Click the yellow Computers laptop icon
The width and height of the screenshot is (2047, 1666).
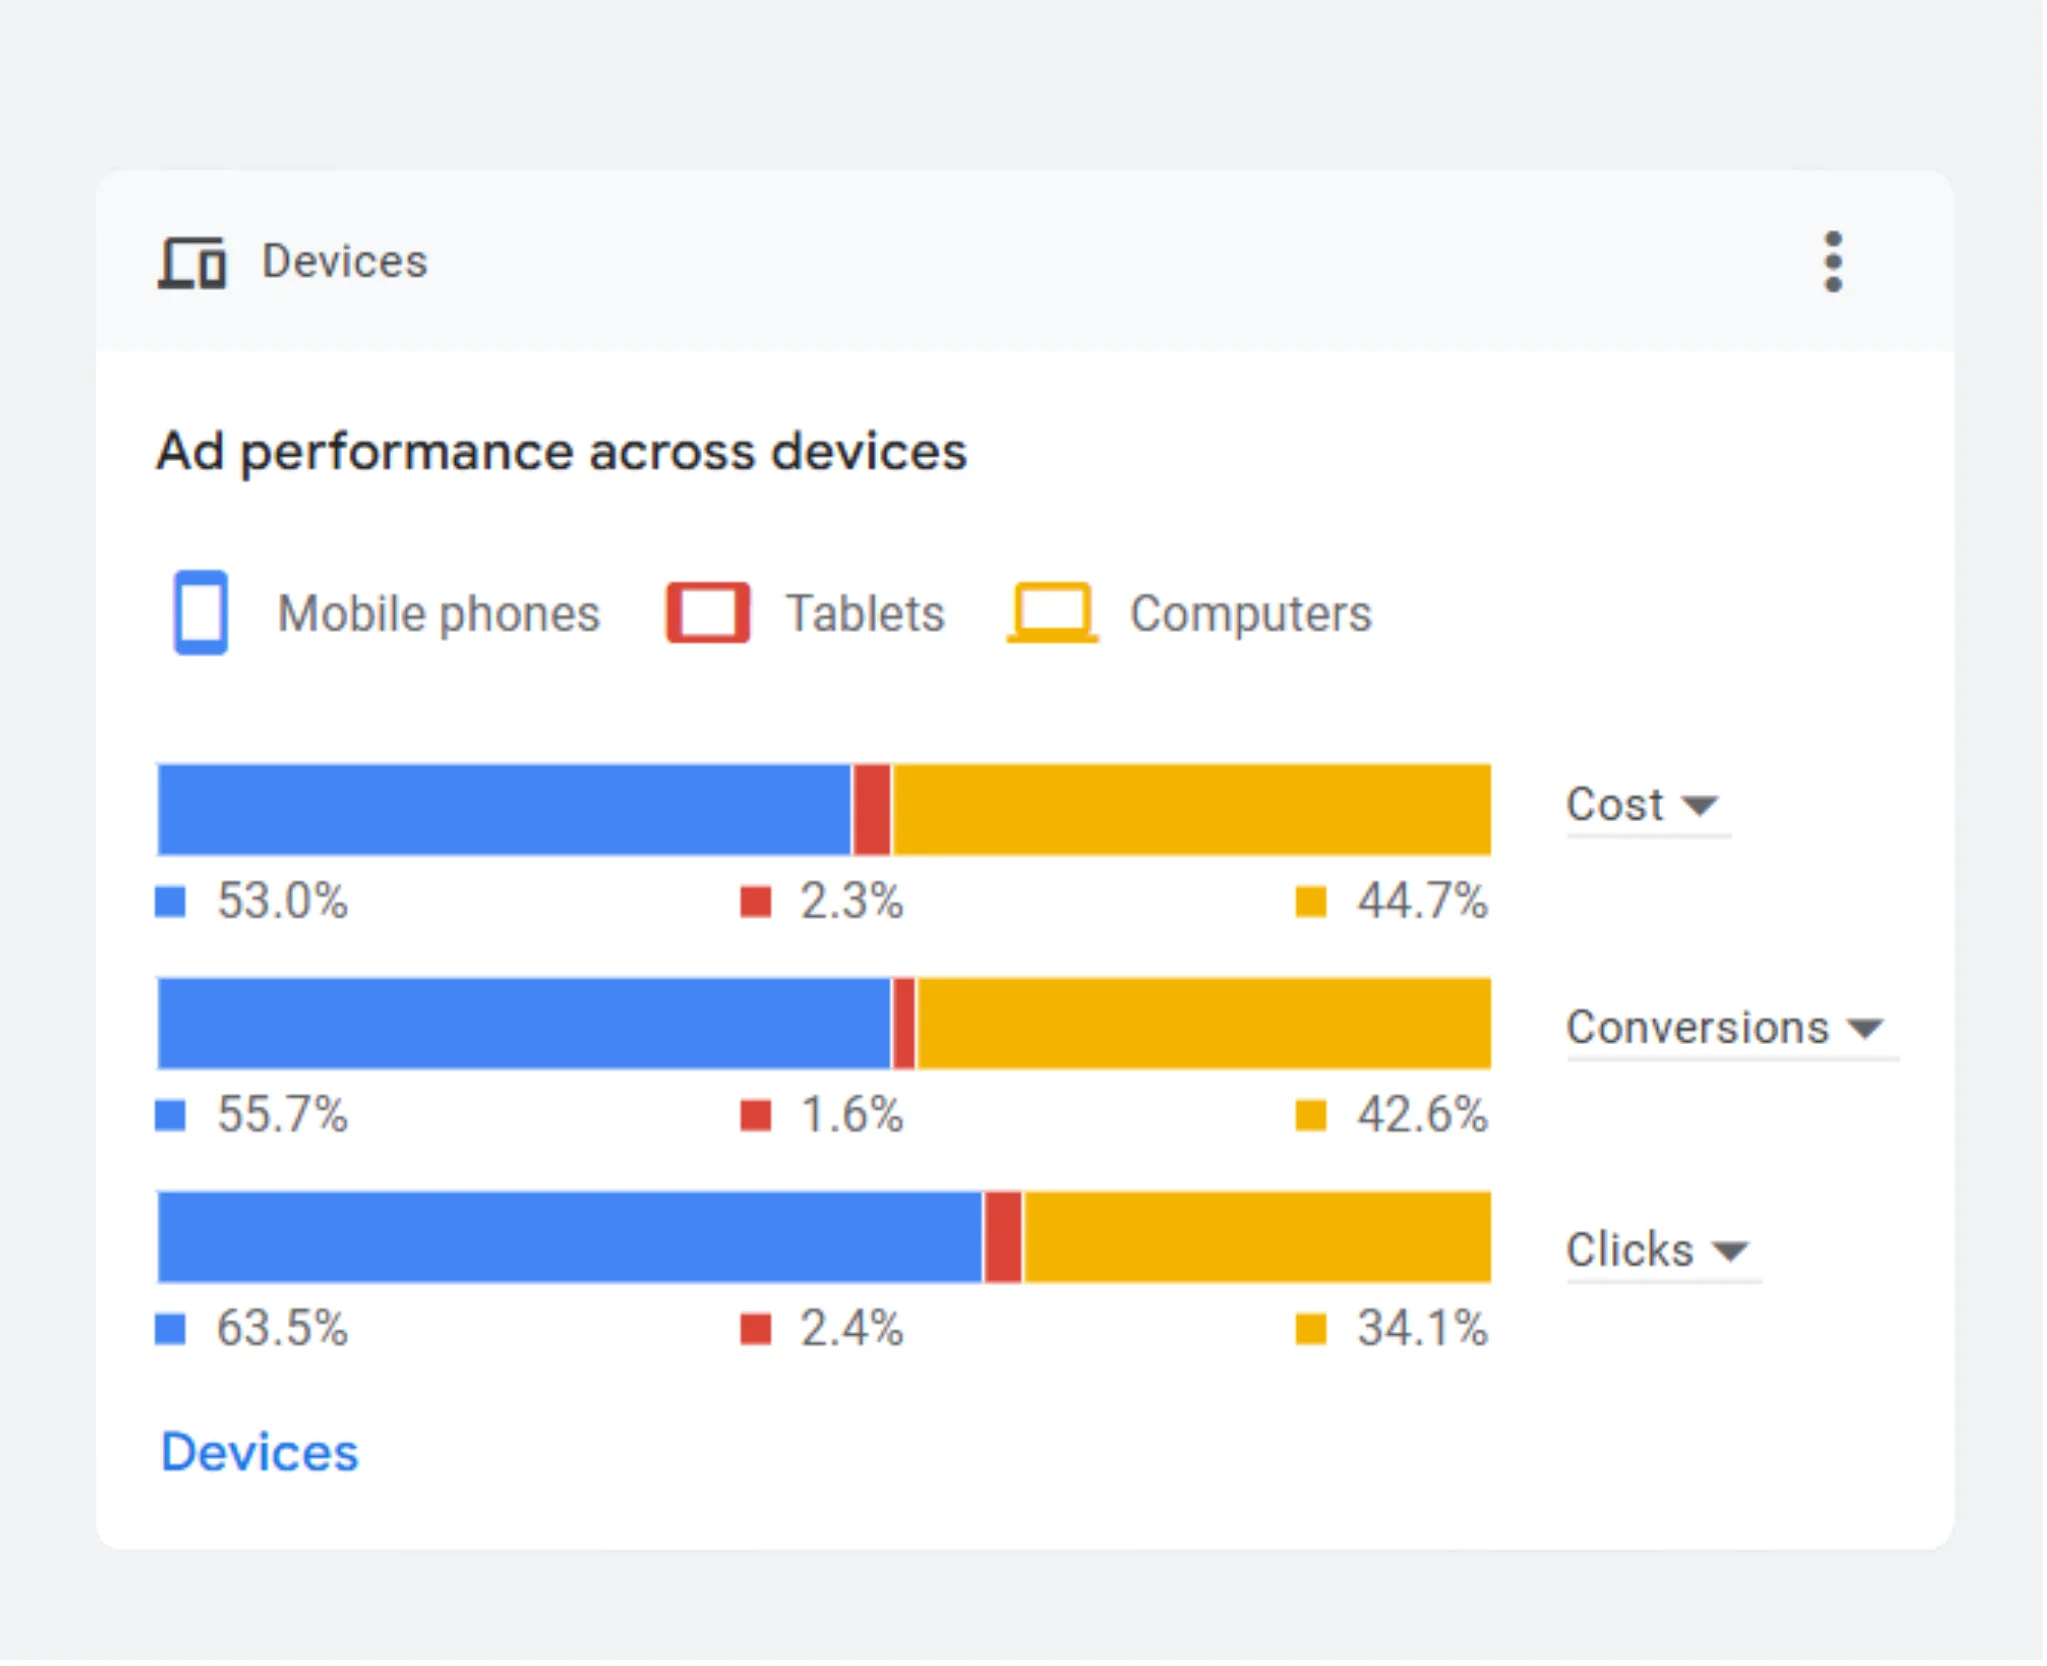tap(1052, 612)
